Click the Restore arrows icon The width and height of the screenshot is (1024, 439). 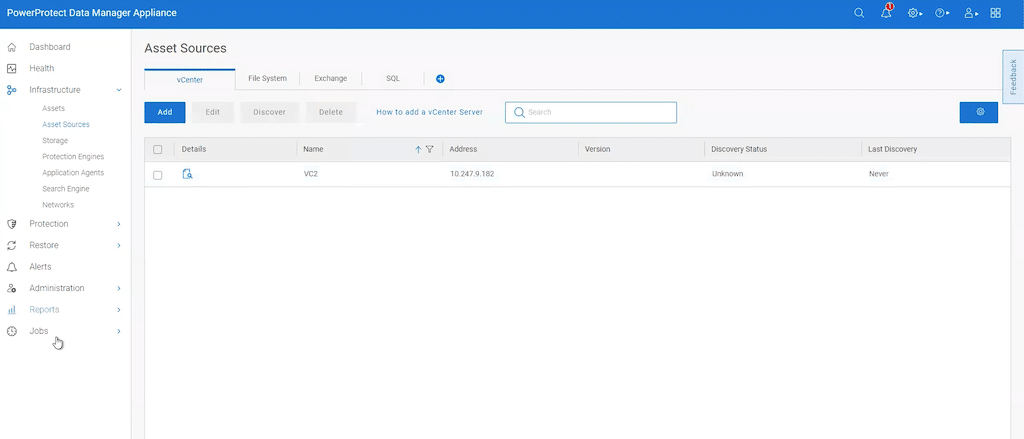pos(11,246)
